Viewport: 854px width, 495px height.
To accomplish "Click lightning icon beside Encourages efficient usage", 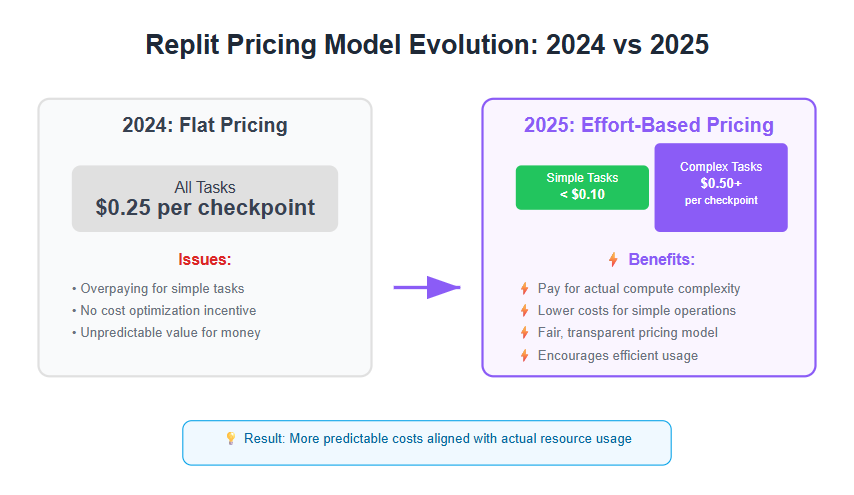I will click(524, 356).
